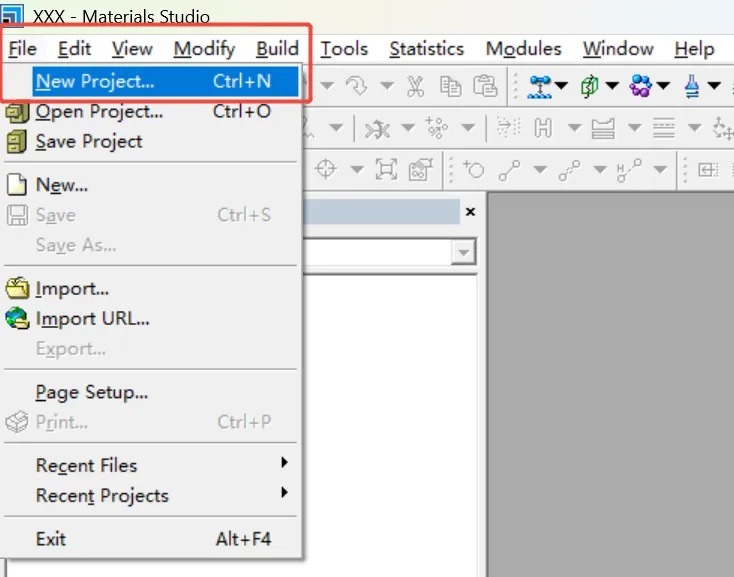Open the Modules menu in menu bar
734x577 pixels.
[x=523, y=49]
